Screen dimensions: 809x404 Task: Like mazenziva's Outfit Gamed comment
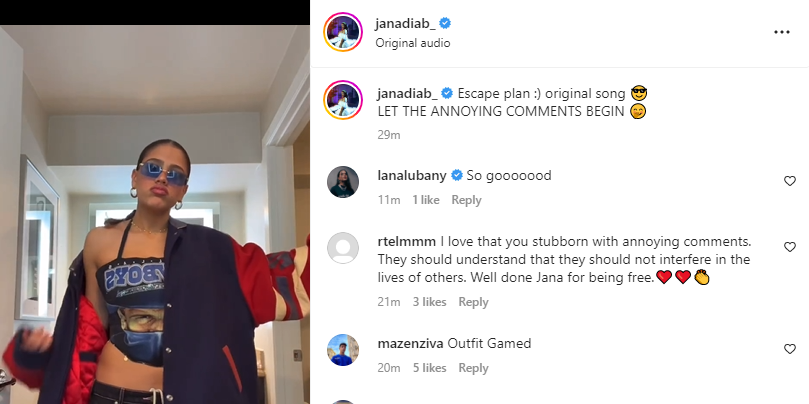[x=789, y=349]
